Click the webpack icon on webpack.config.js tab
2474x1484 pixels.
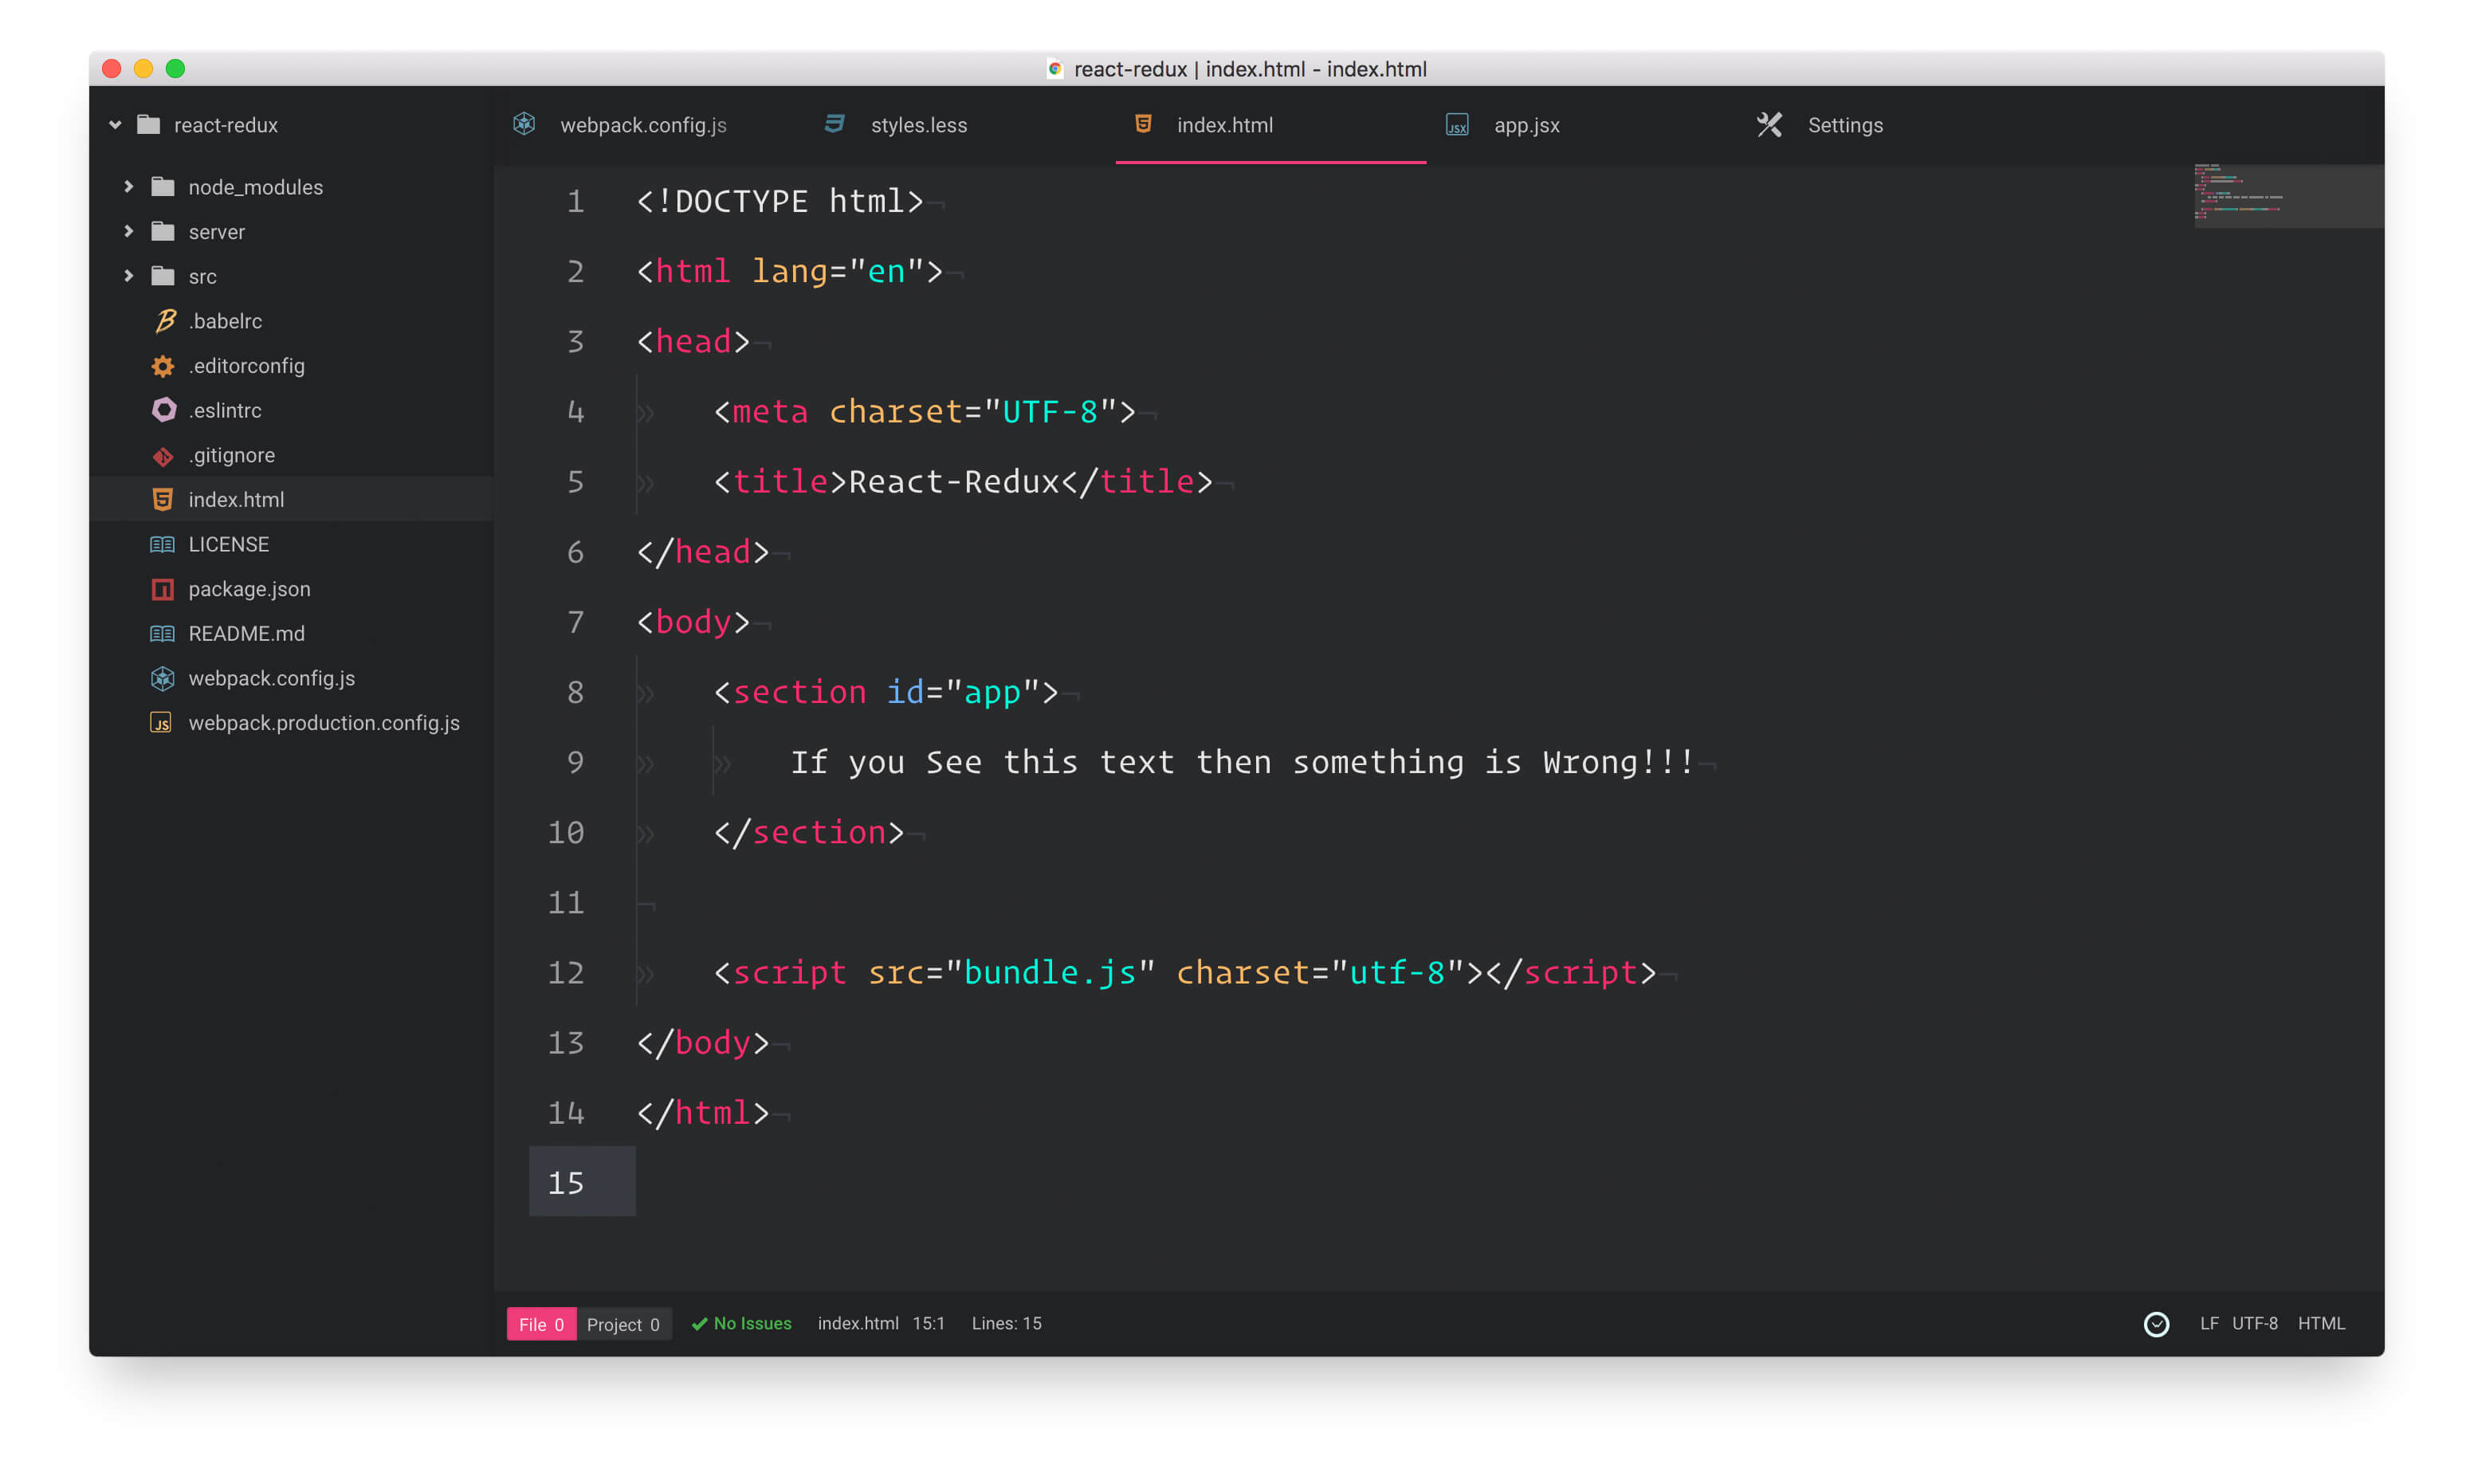coord(524,124)
